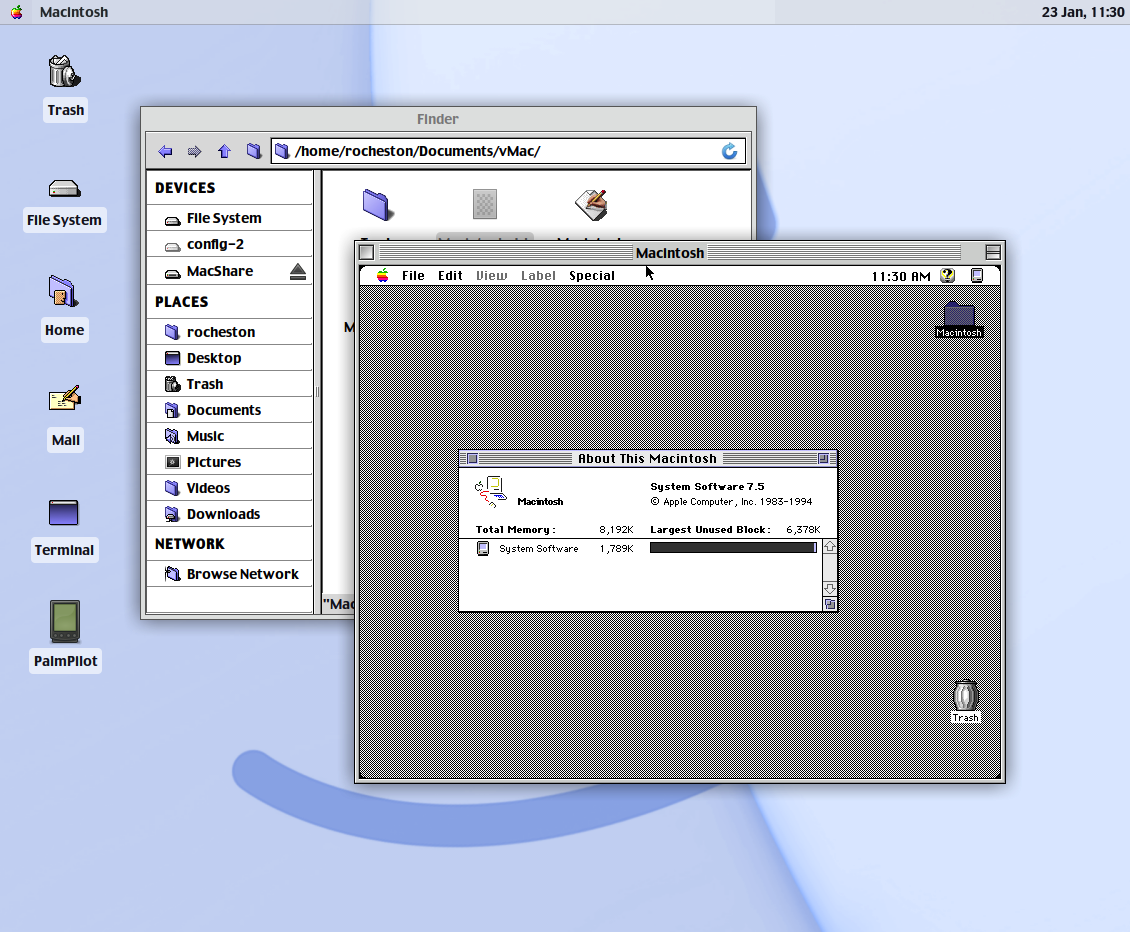Click System Software memory usage bar
Screen dimensions: 1130x932
tap(734, 548)
